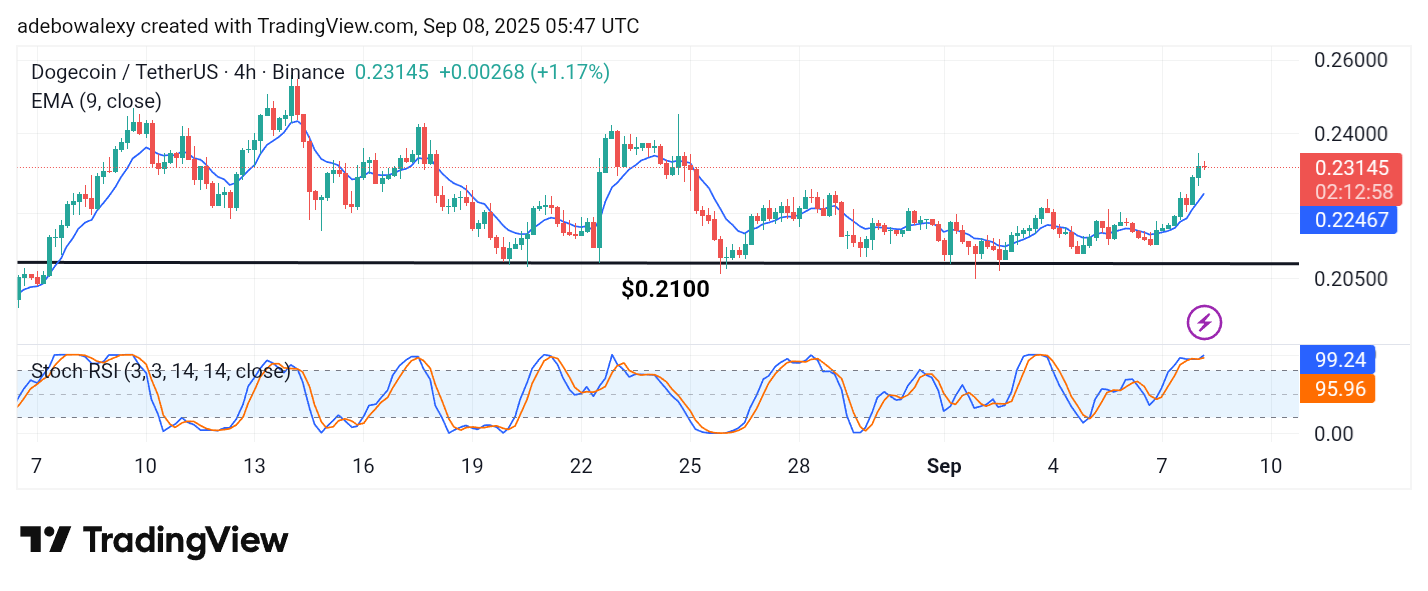This screenshot has width=1428, height=591.
Task: Click the purple lightning bolt icon
Action: coord(1205,322)
